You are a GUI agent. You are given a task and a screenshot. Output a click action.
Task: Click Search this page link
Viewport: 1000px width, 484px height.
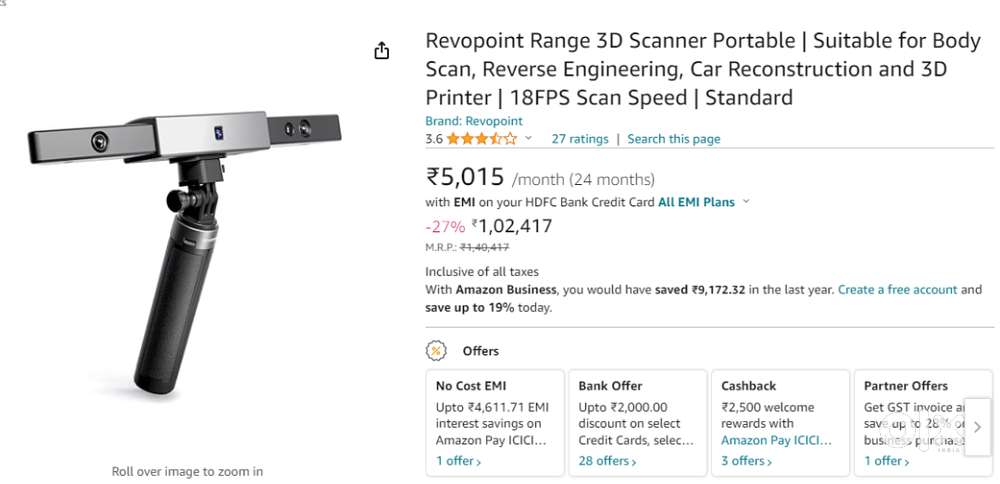(x=673, y=139)
